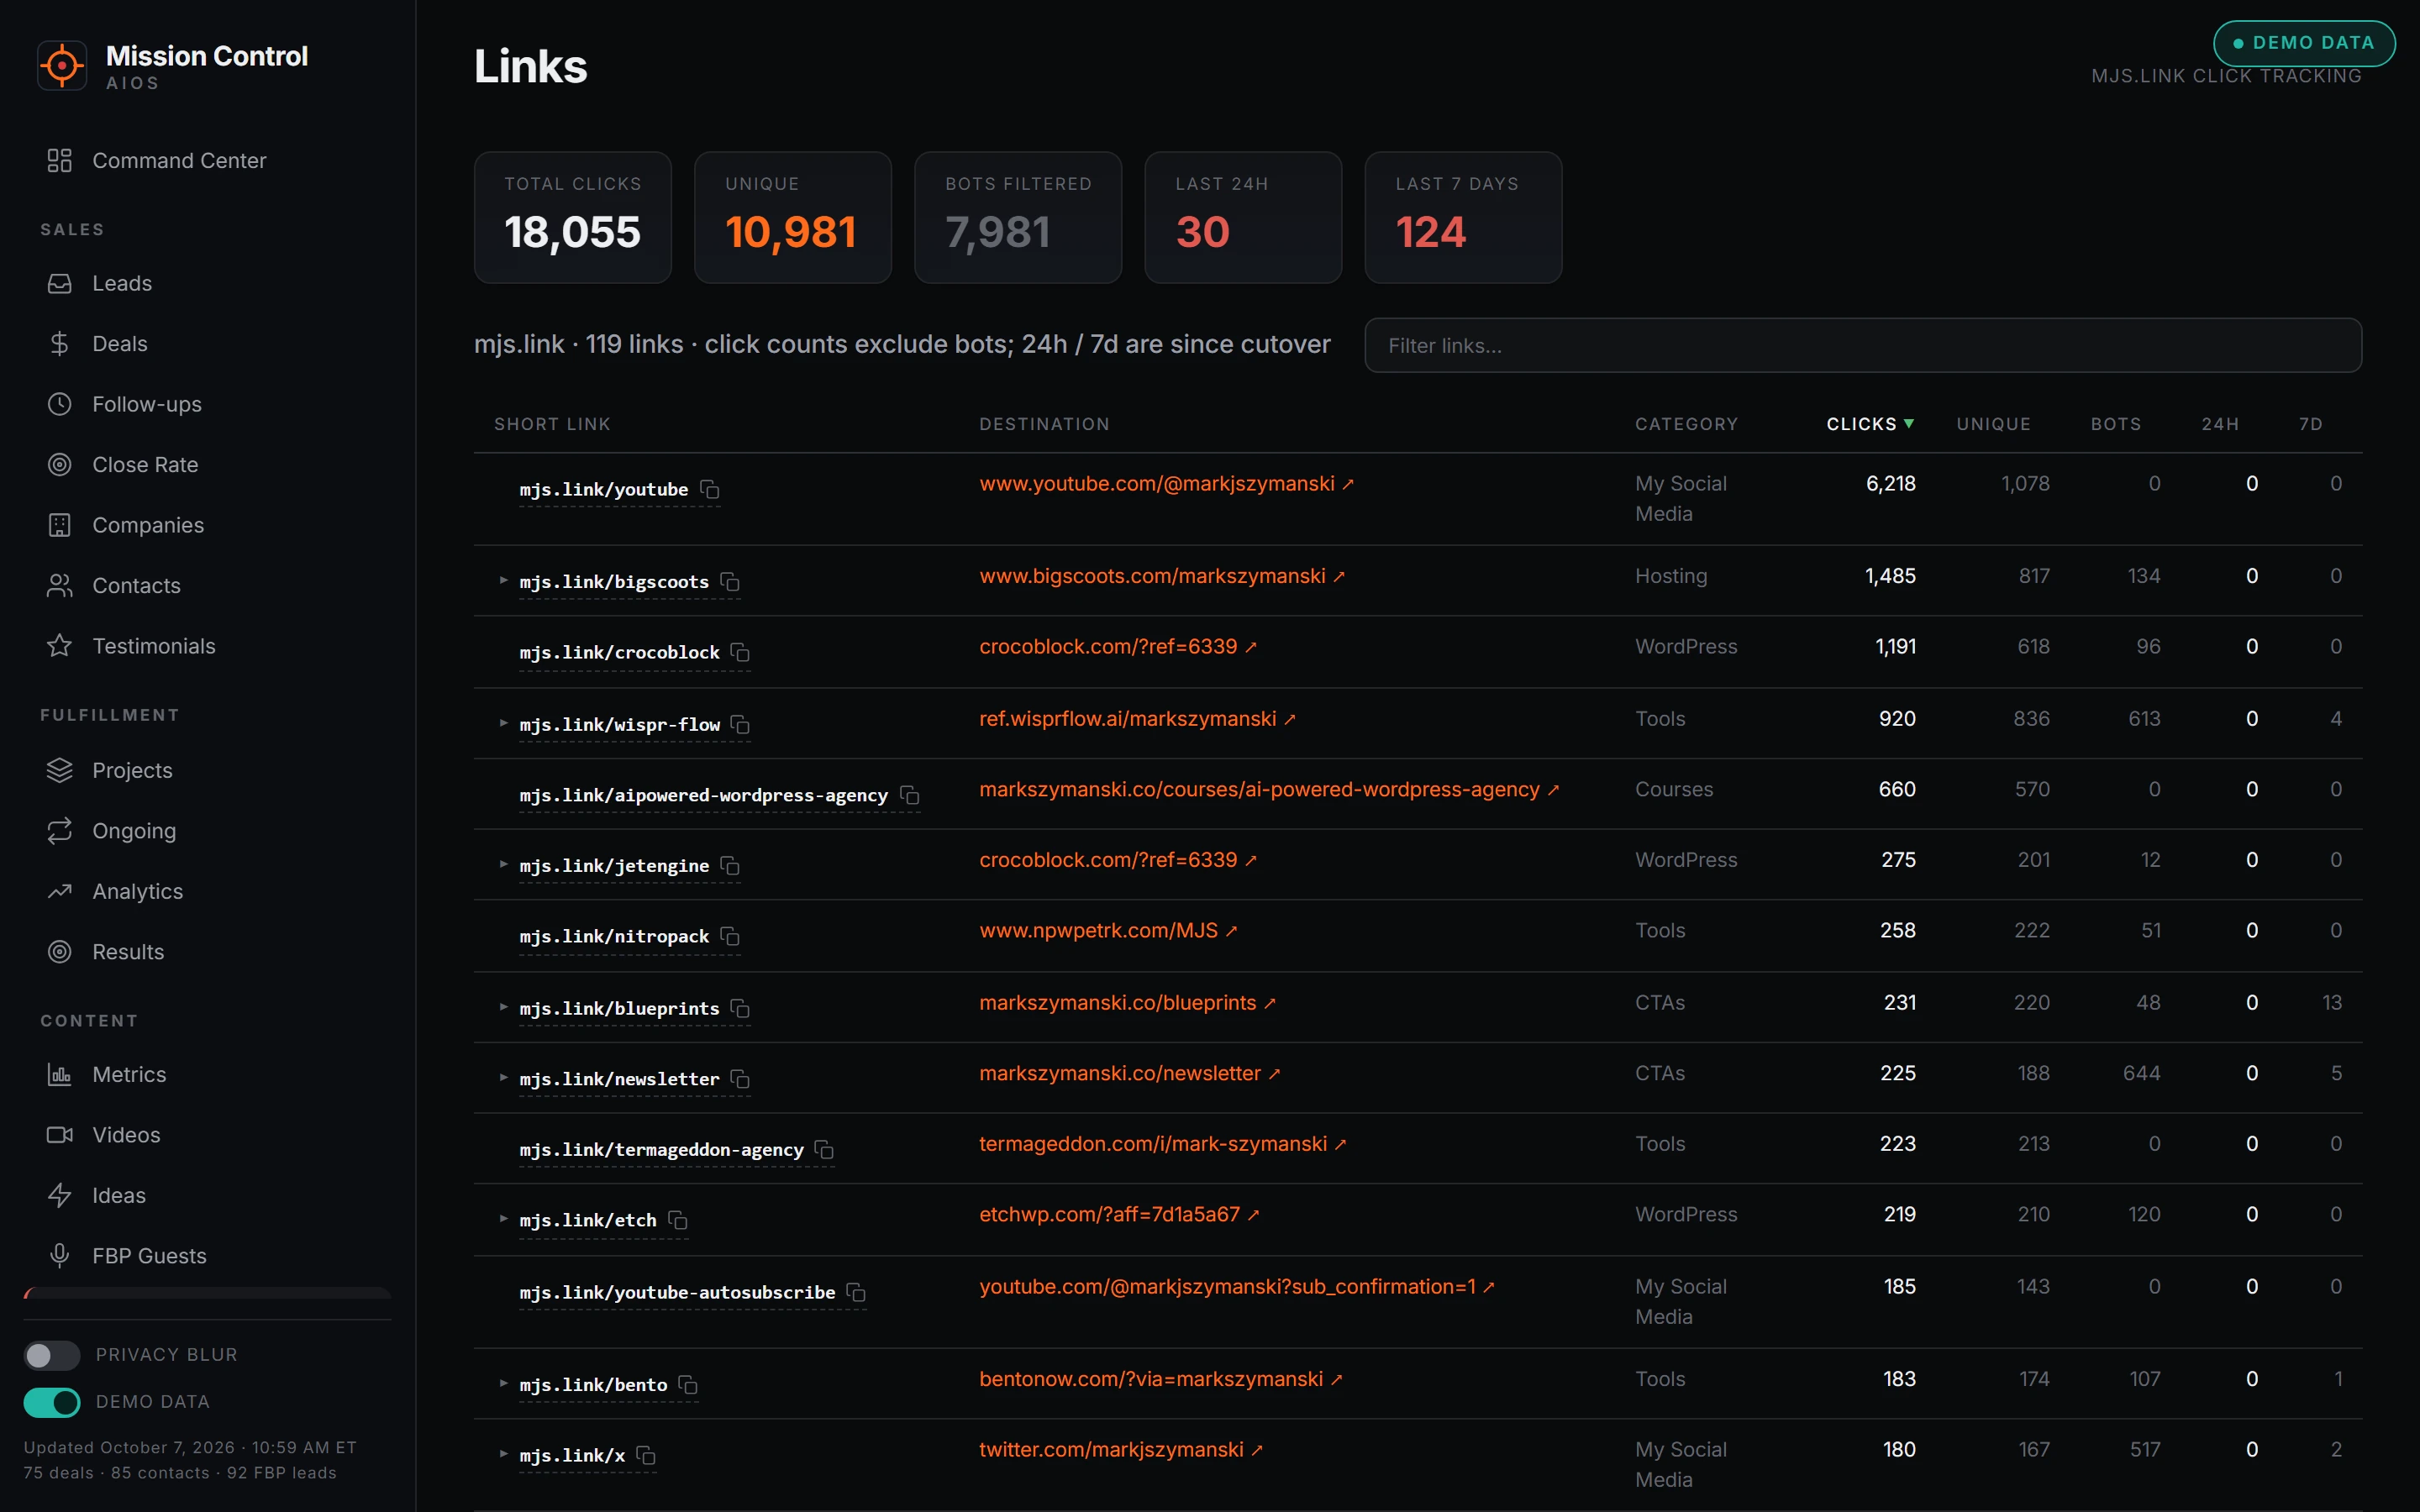Copy the mjs.link/blueprints short link

741,1009
